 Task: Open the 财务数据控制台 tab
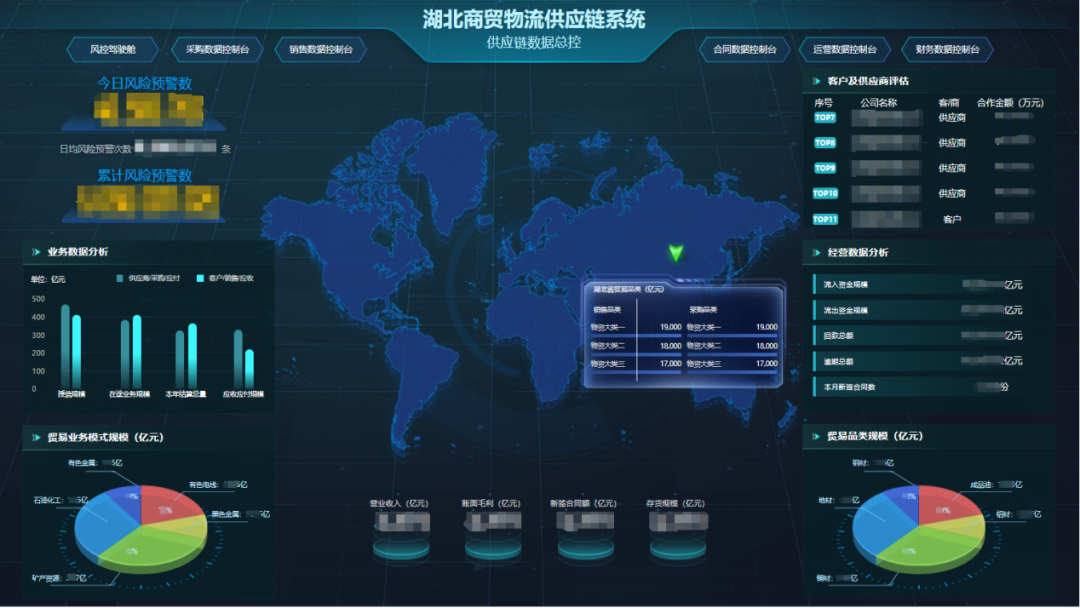pos(947,49)
